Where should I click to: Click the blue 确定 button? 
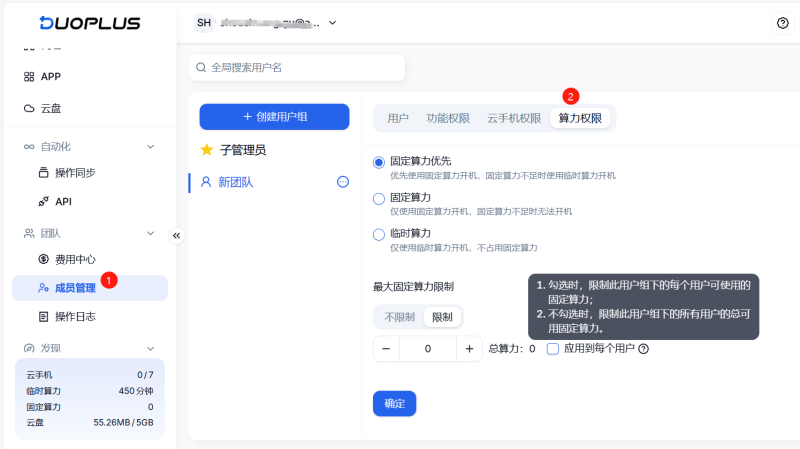pos(394,404)
